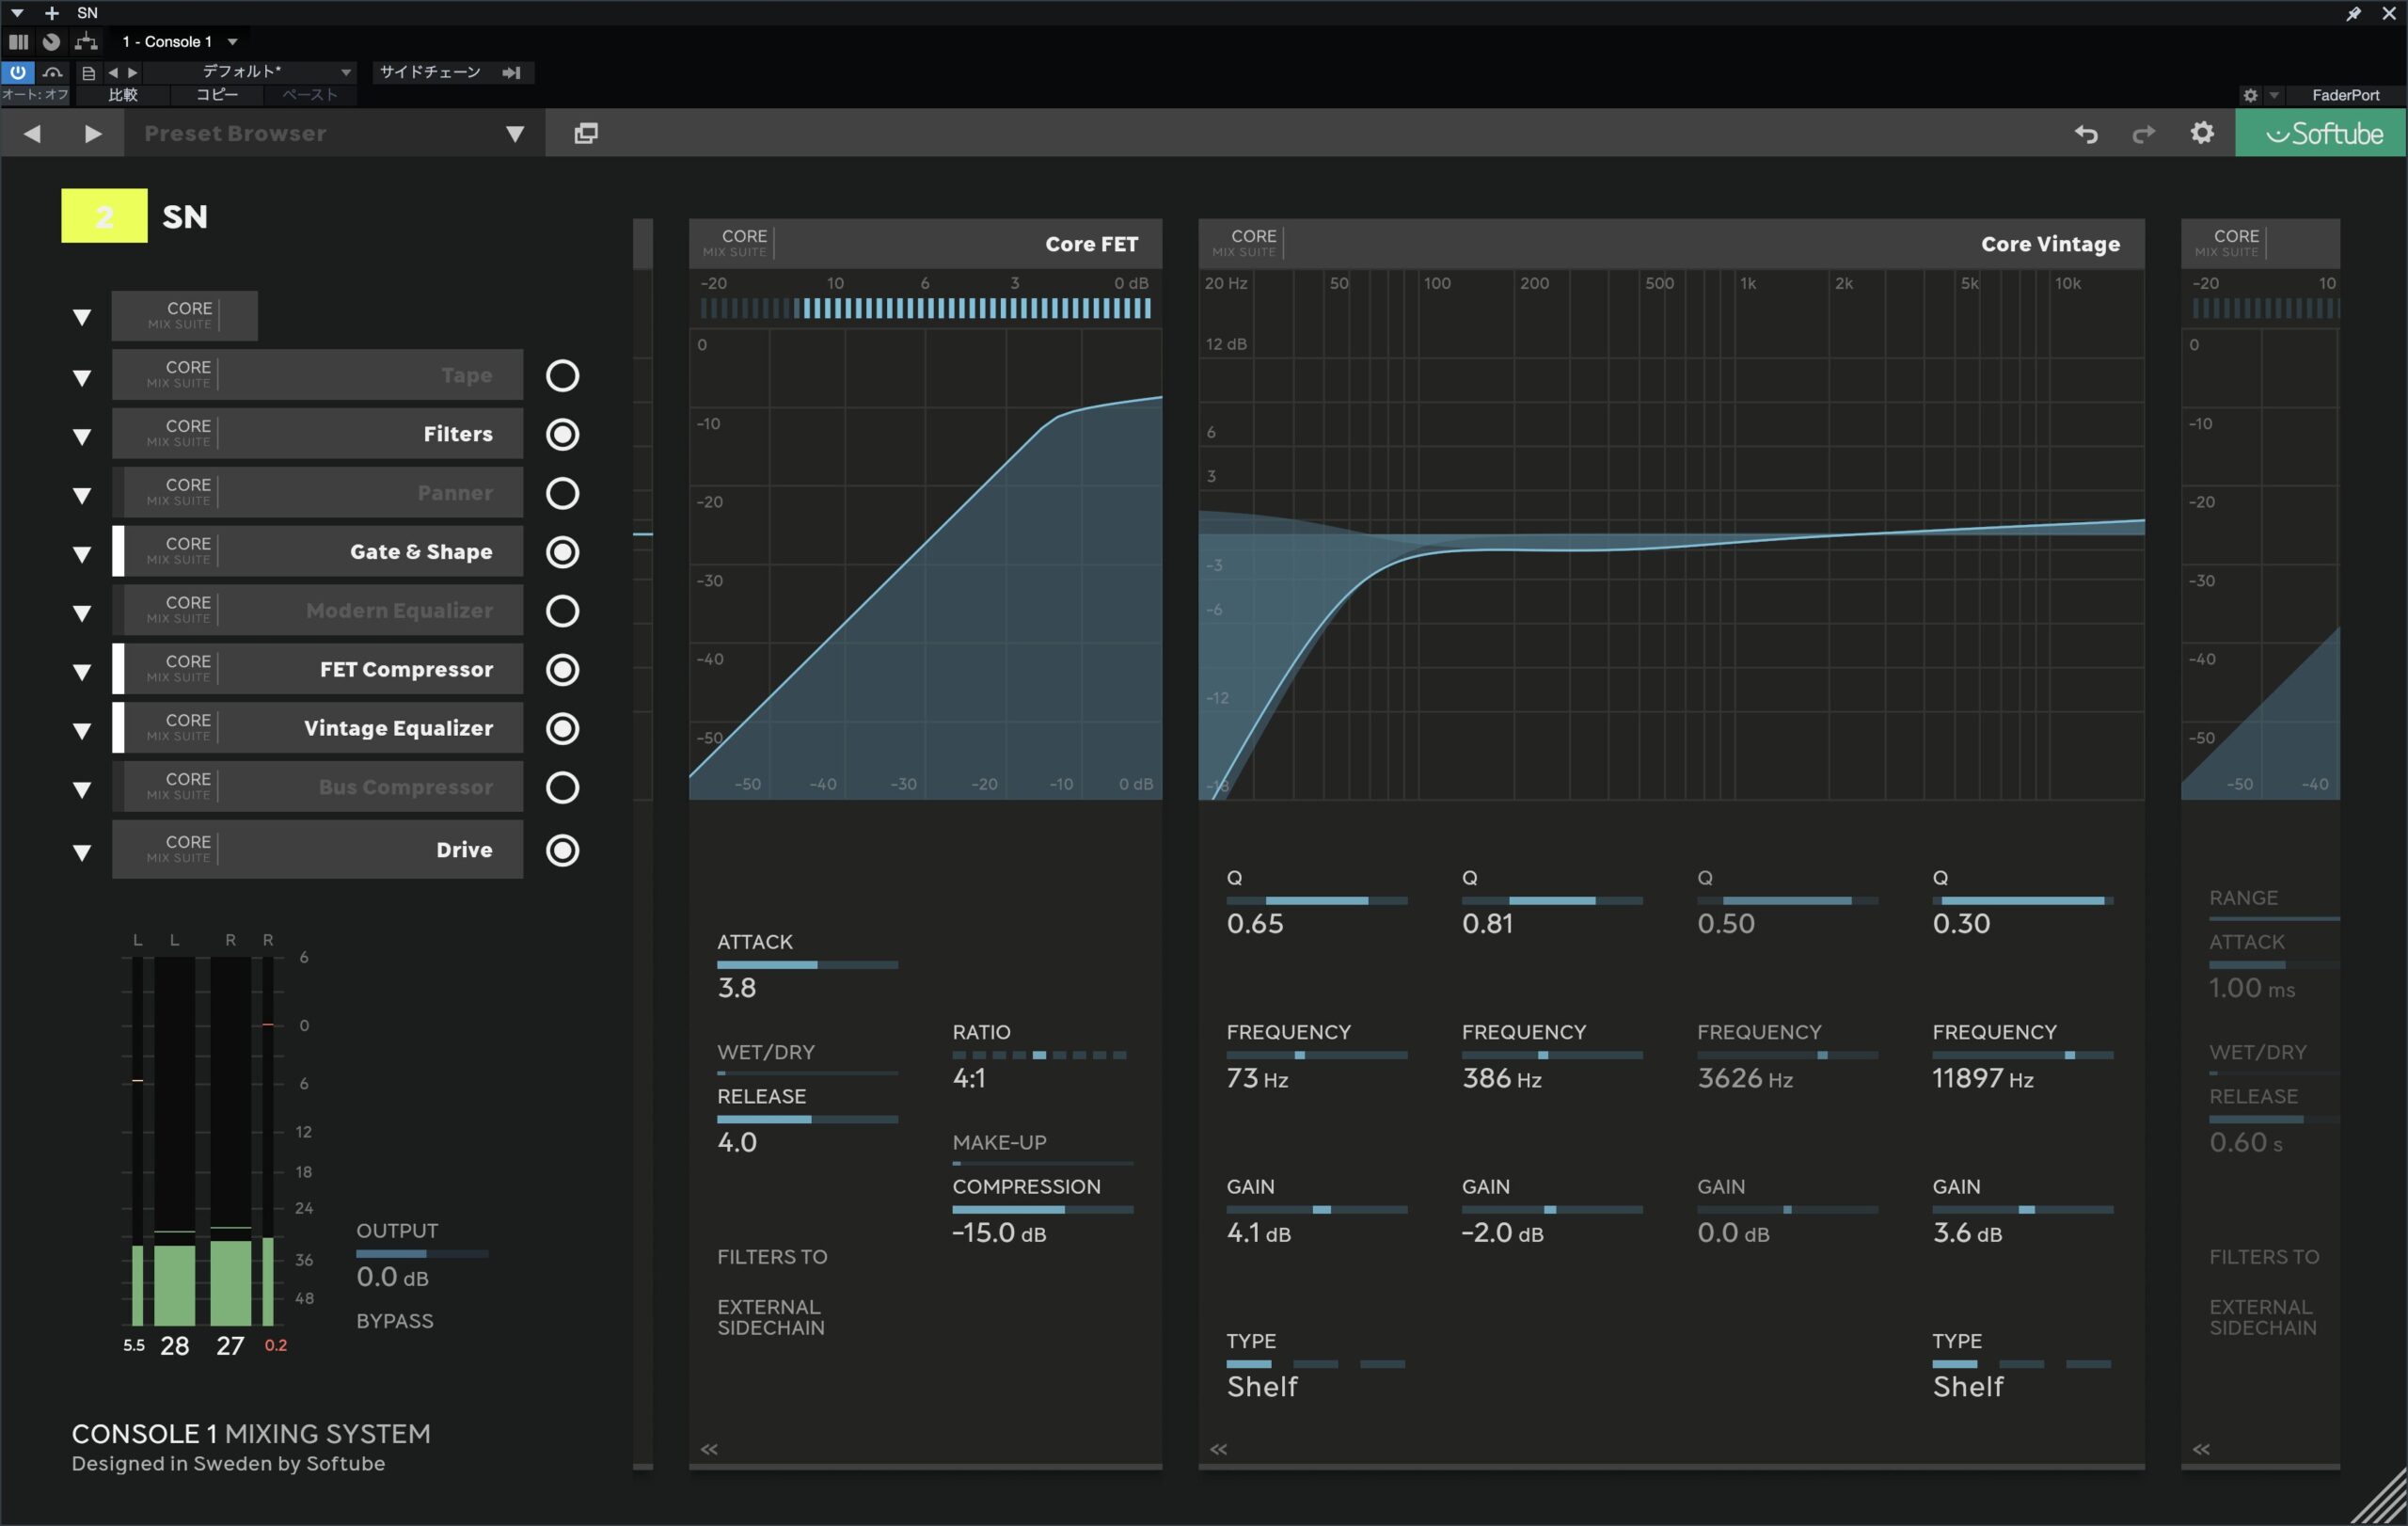Undo the last change
The image size is (2408, 1526).
point(2086,134)
